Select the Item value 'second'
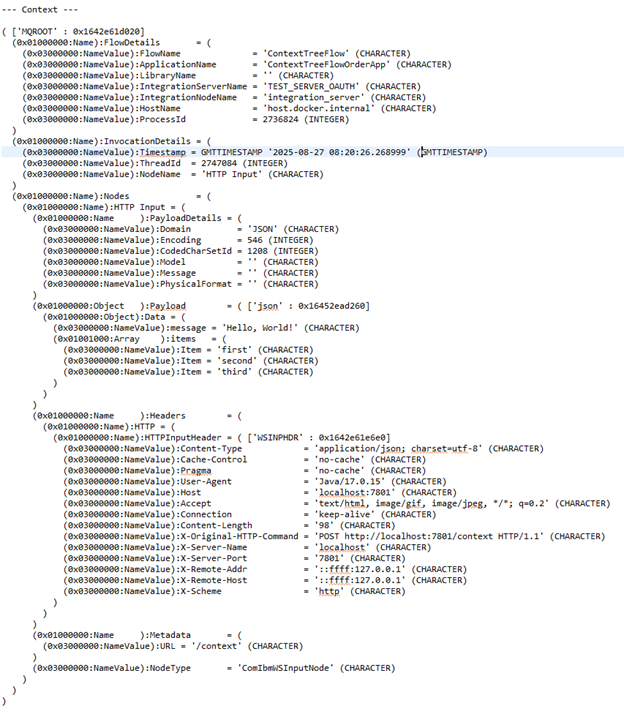624x714 pixels. [x=237, y=361]
